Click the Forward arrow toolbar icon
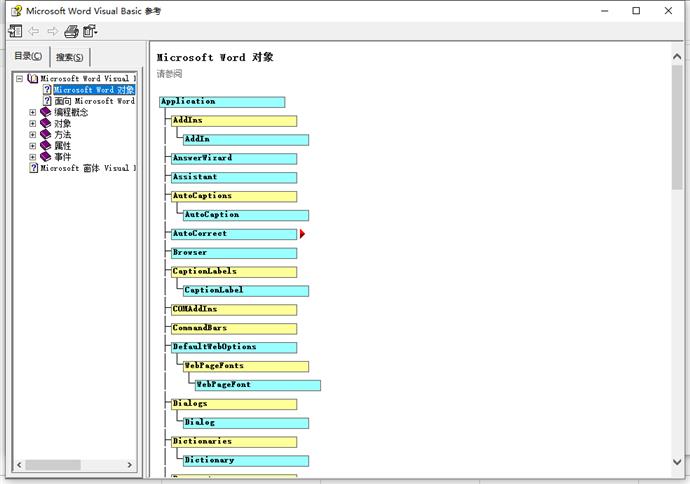Screen dimensions: 690x484 [x=52, y=31]
